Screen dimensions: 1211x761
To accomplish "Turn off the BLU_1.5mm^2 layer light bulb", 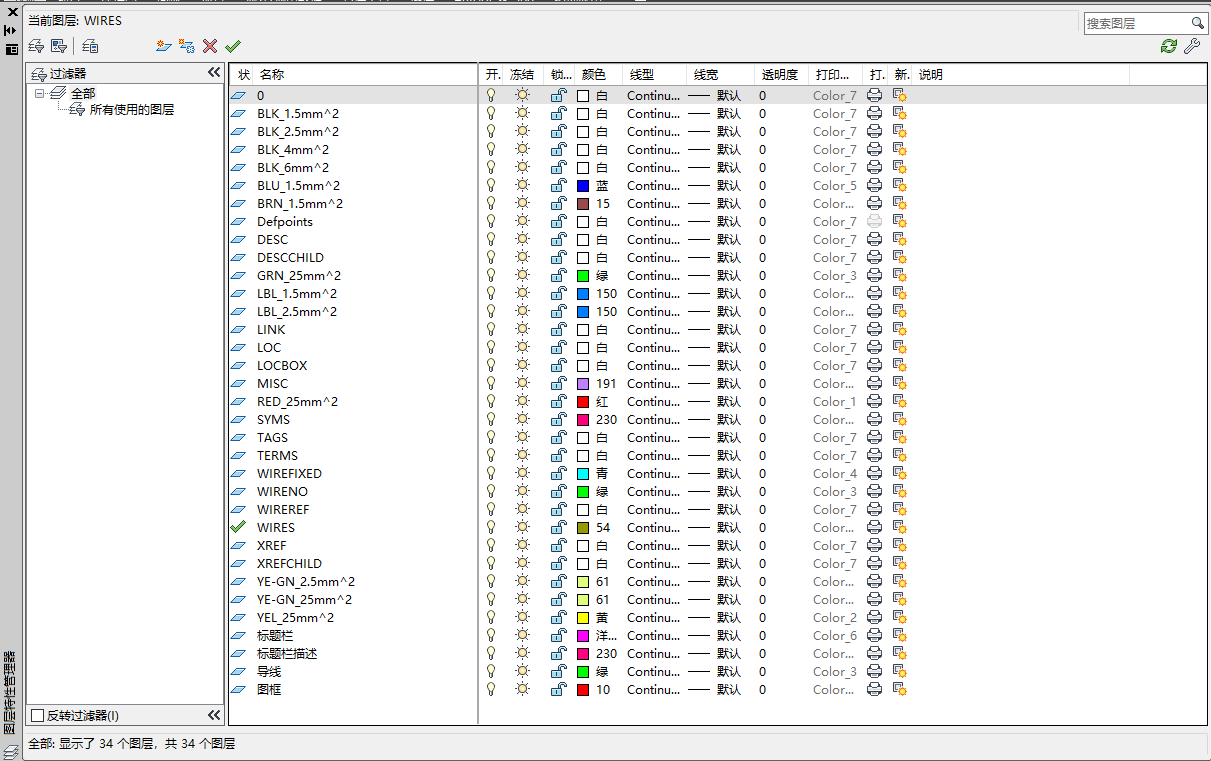I will tap(491, 186).
